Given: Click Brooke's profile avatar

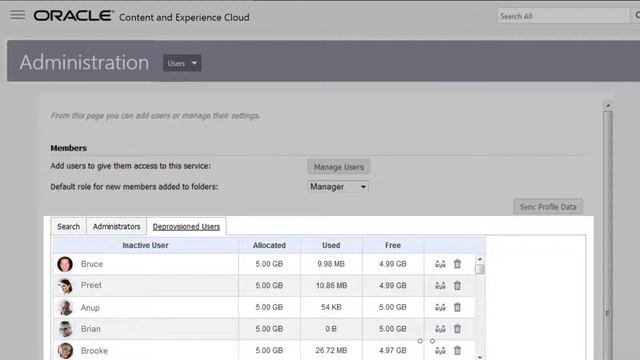Looking at the screenshot, I should [65, 351].
